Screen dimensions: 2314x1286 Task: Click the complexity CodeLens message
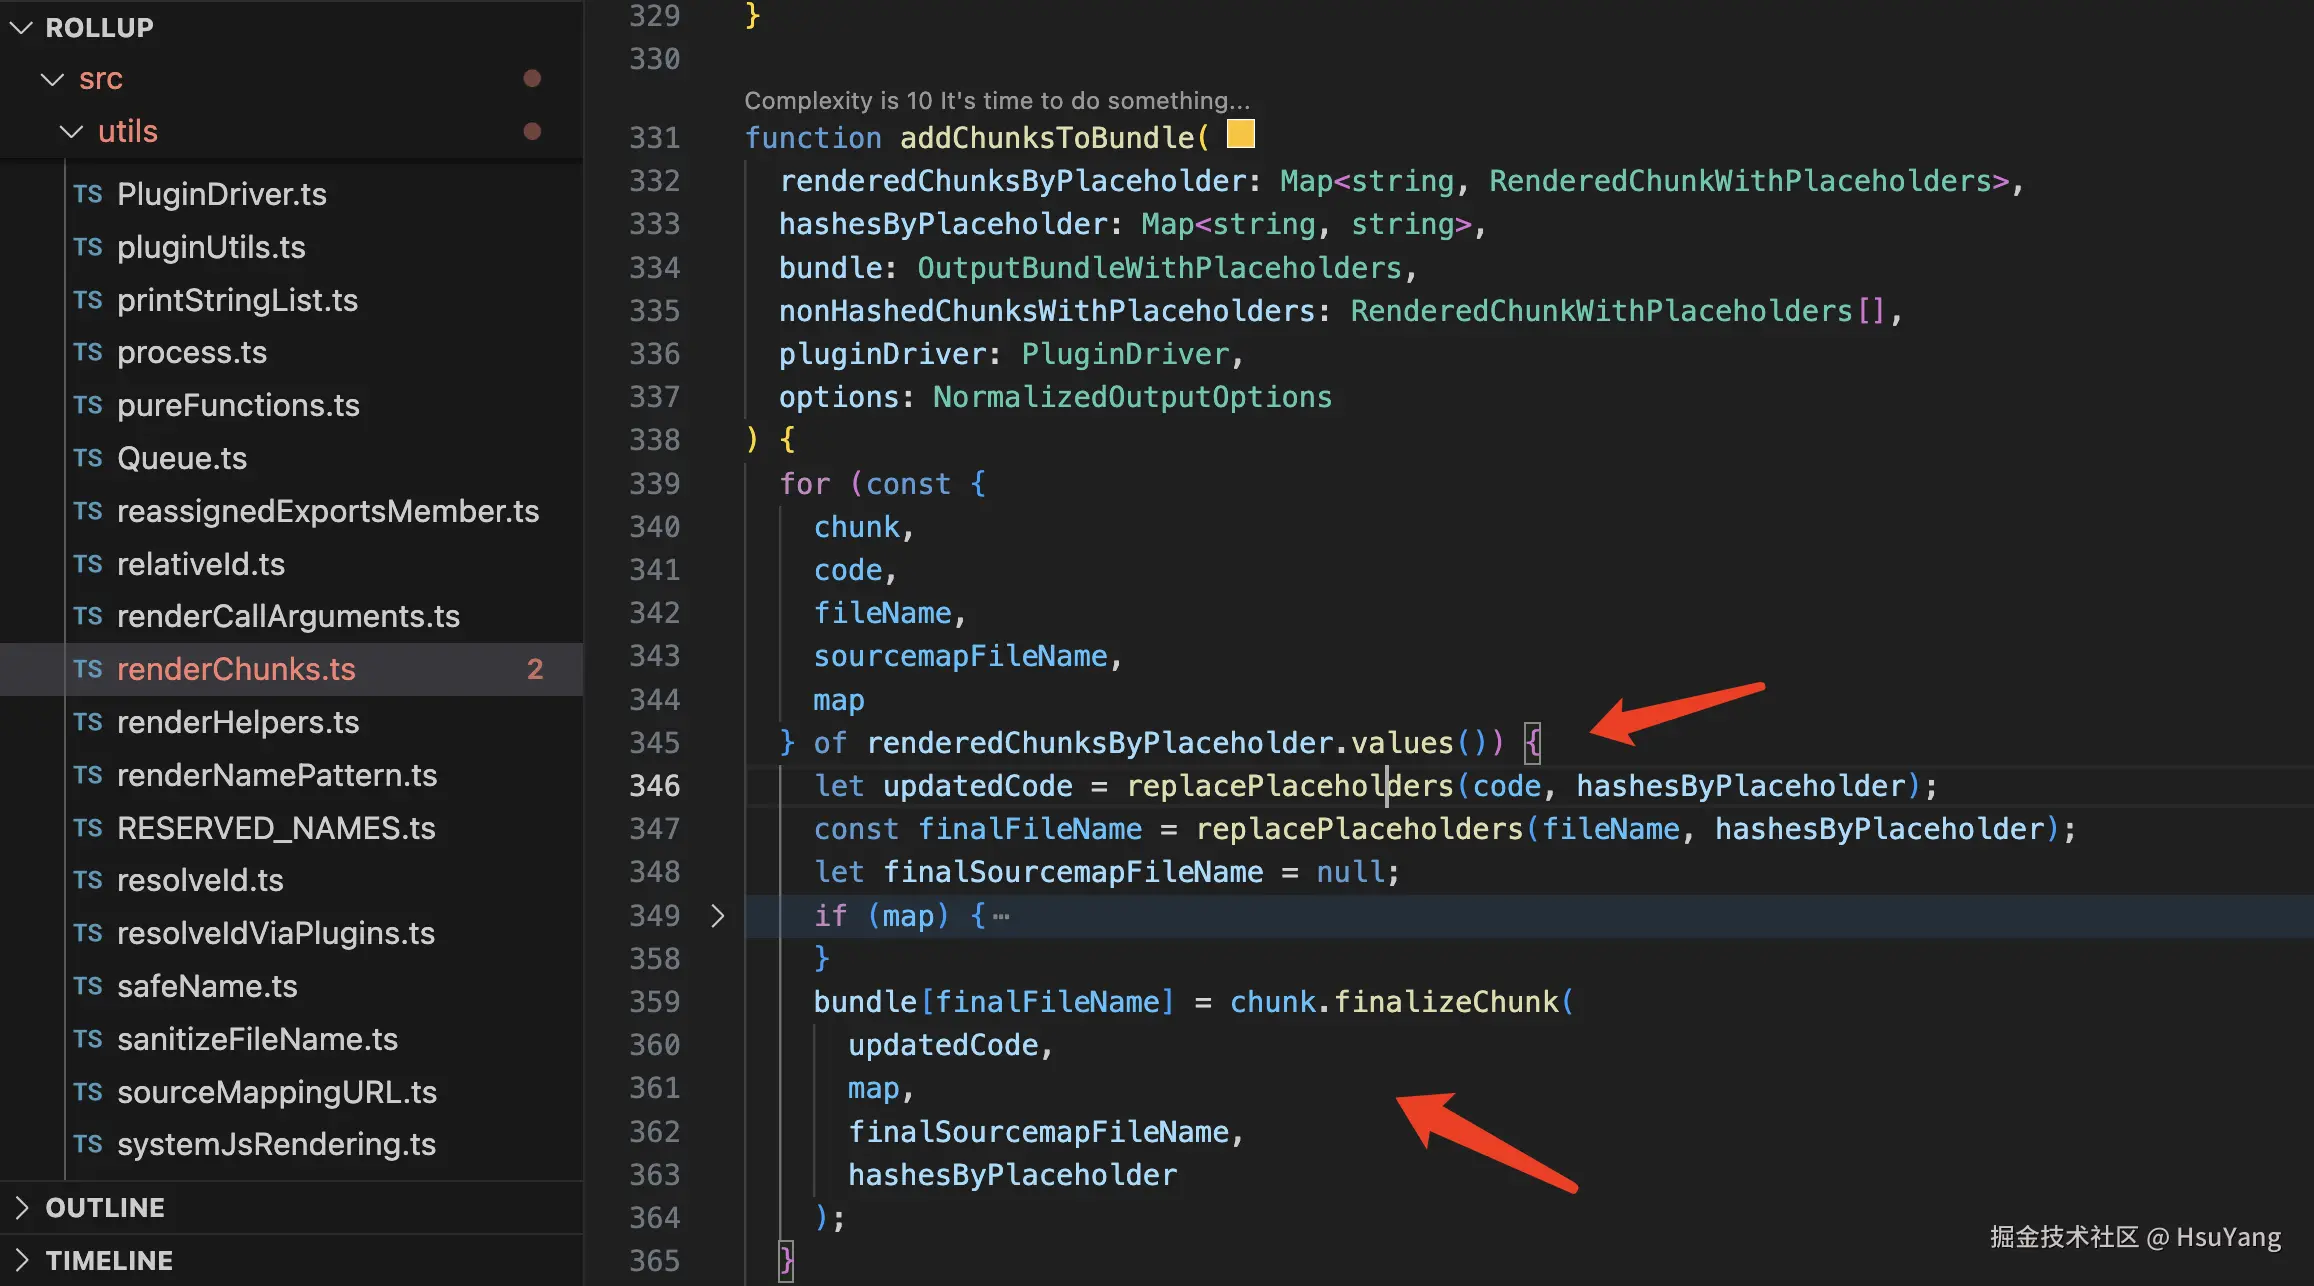point(996,100)
